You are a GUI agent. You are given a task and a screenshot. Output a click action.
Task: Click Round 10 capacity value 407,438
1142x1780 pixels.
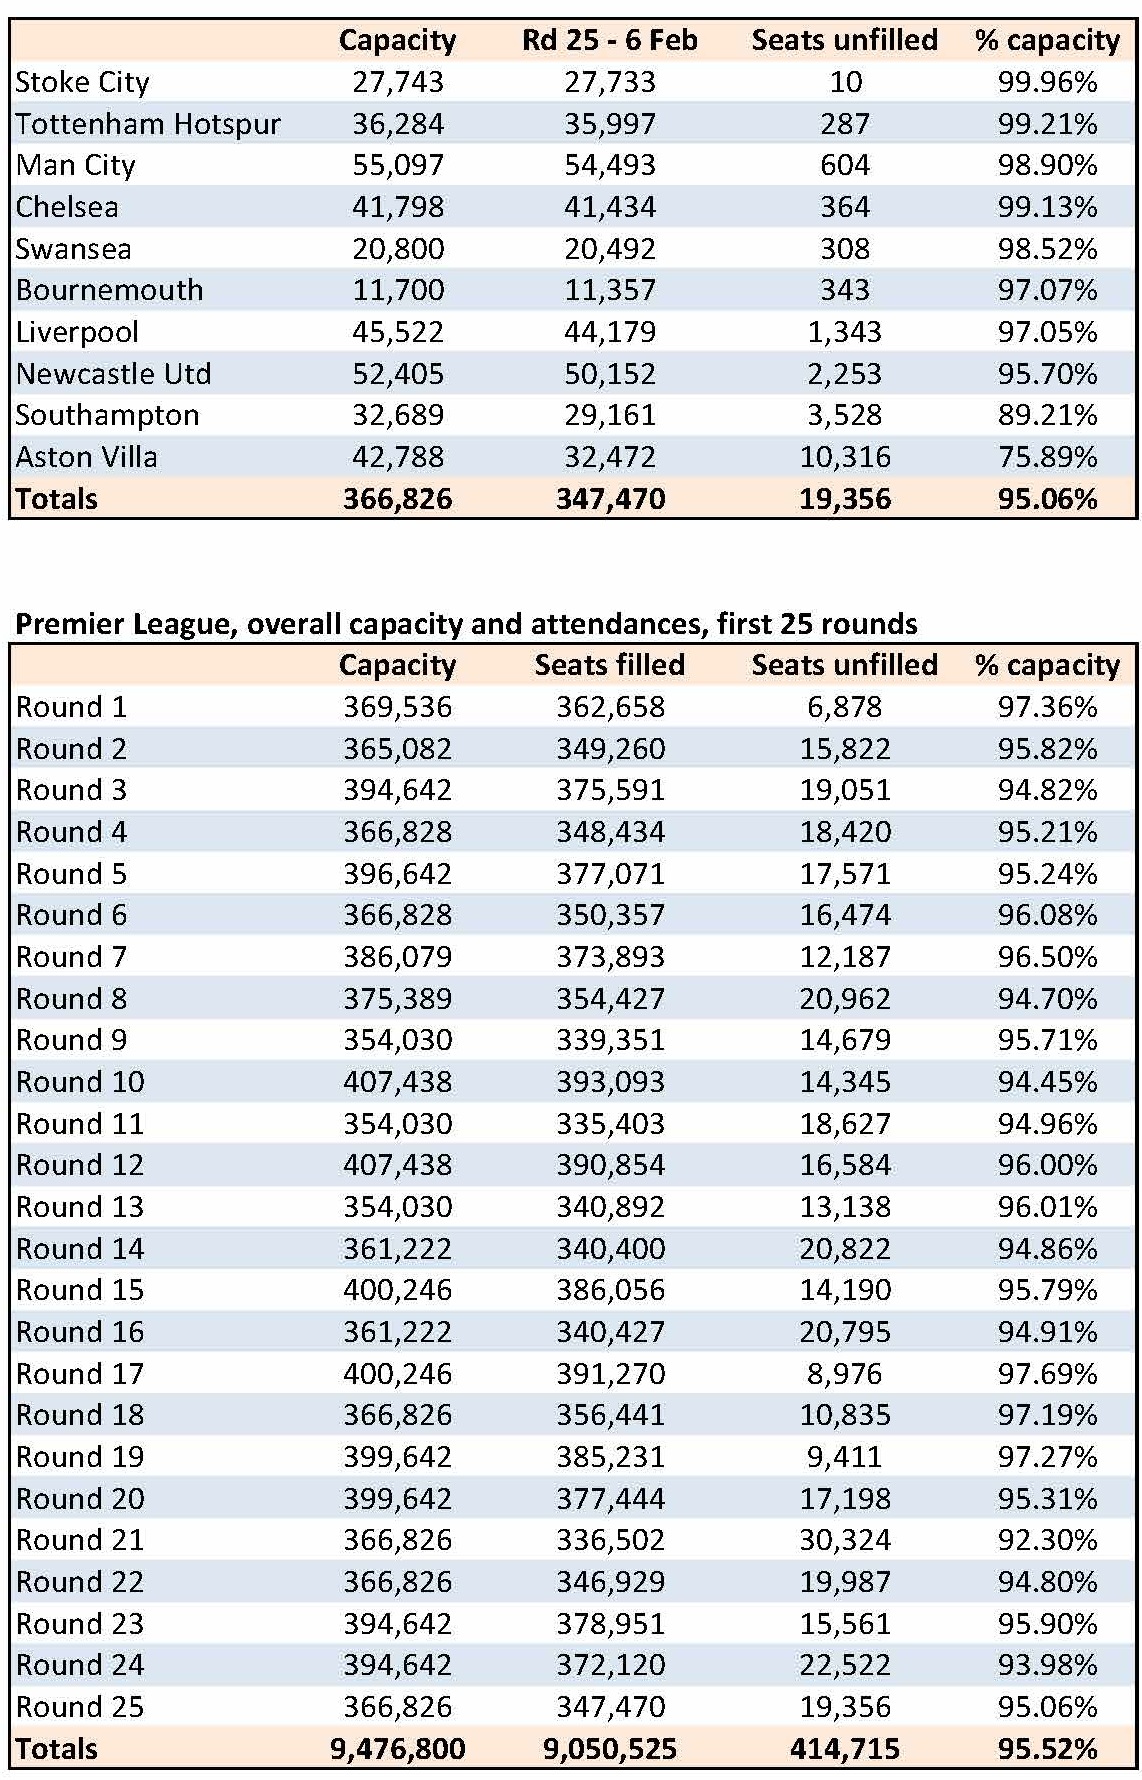(x=397, y=1082)
